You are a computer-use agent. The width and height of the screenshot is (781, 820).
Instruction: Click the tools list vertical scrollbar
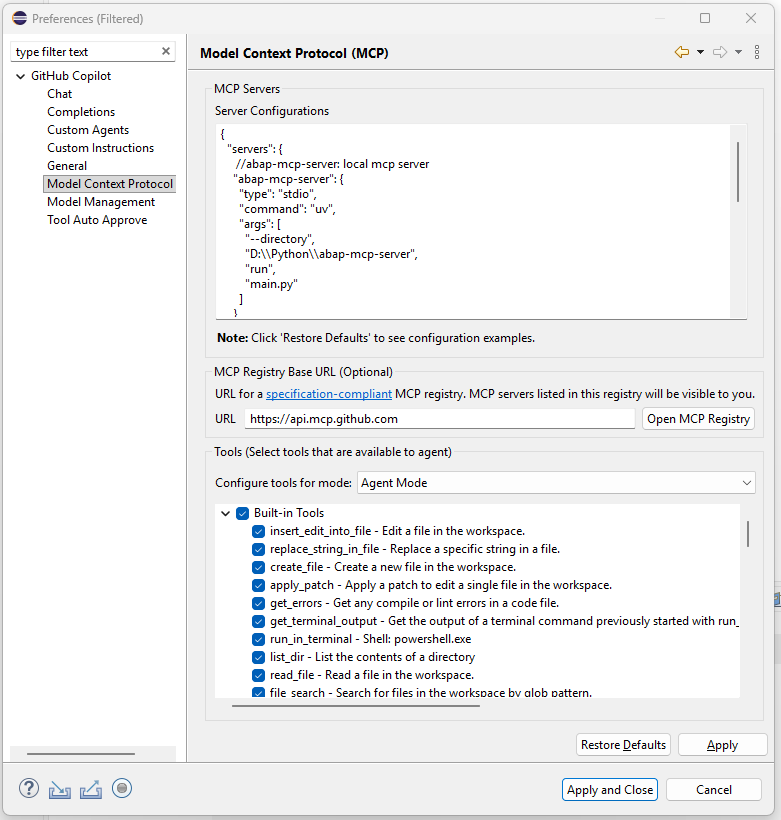pyautogui.click(x=748, y=534)
